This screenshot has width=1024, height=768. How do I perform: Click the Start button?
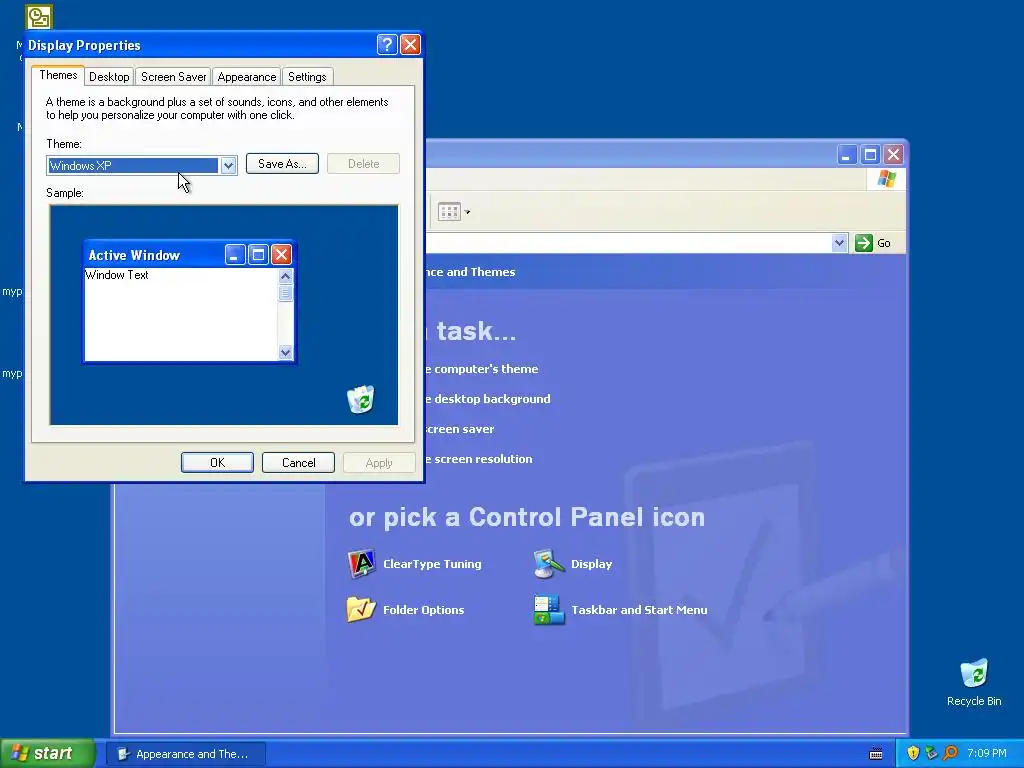tap(47, 753)
